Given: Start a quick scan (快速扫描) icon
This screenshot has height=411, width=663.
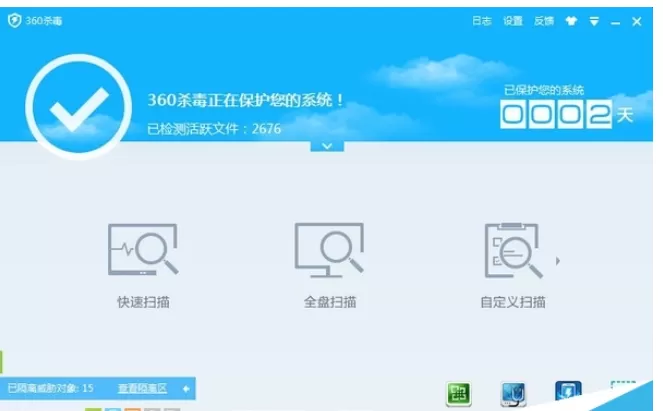Looking at the screenshot, I should (x=143, y=249).
